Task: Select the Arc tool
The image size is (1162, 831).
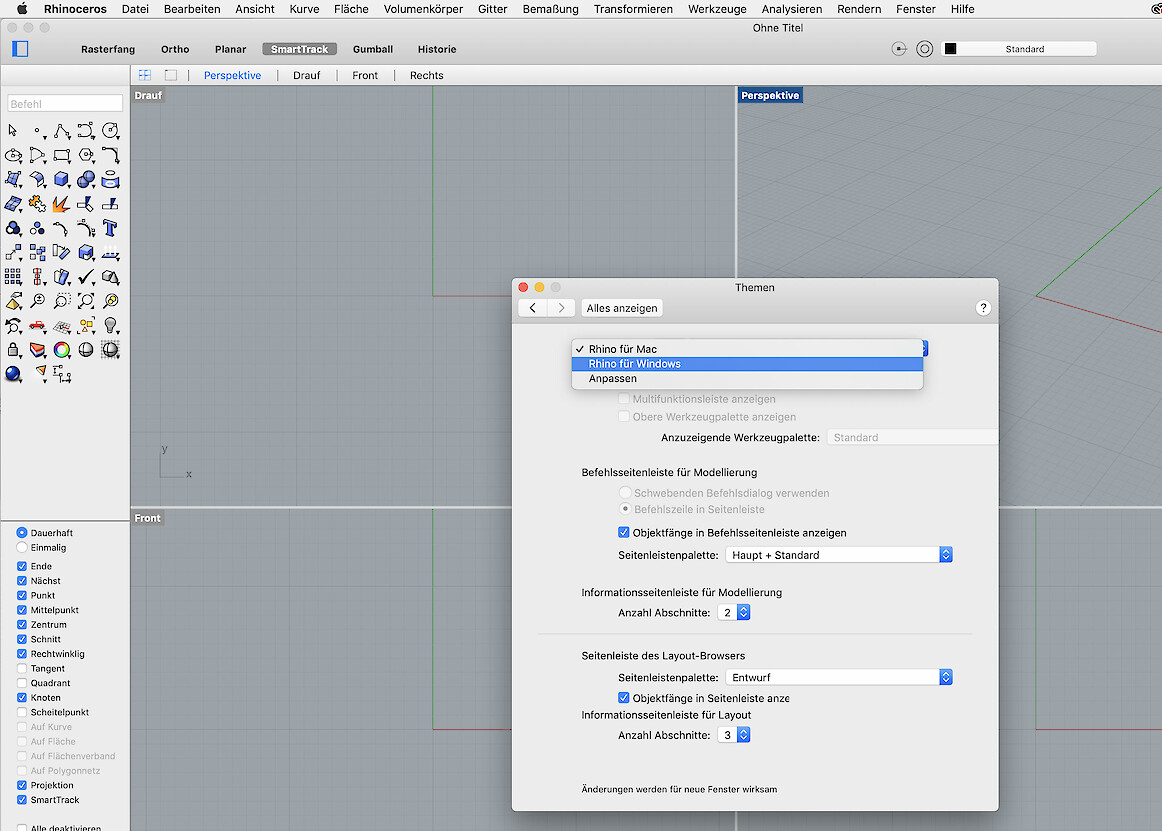Action: 37,156
